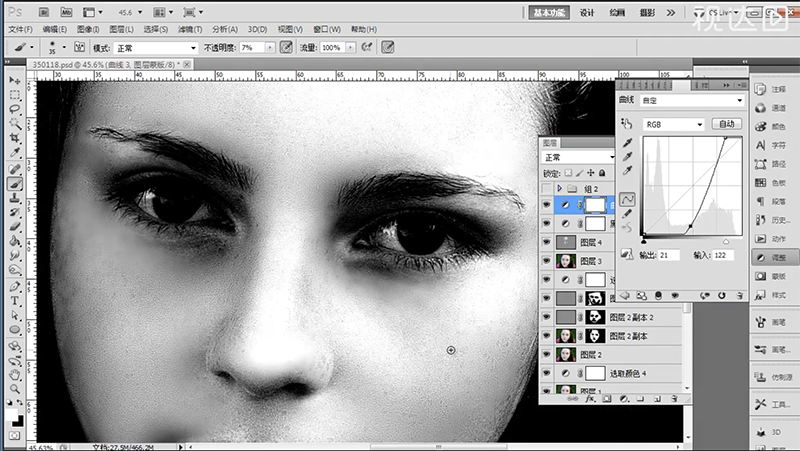
Task: Click the foreground/background color swatches
Action: click(14, 417)
